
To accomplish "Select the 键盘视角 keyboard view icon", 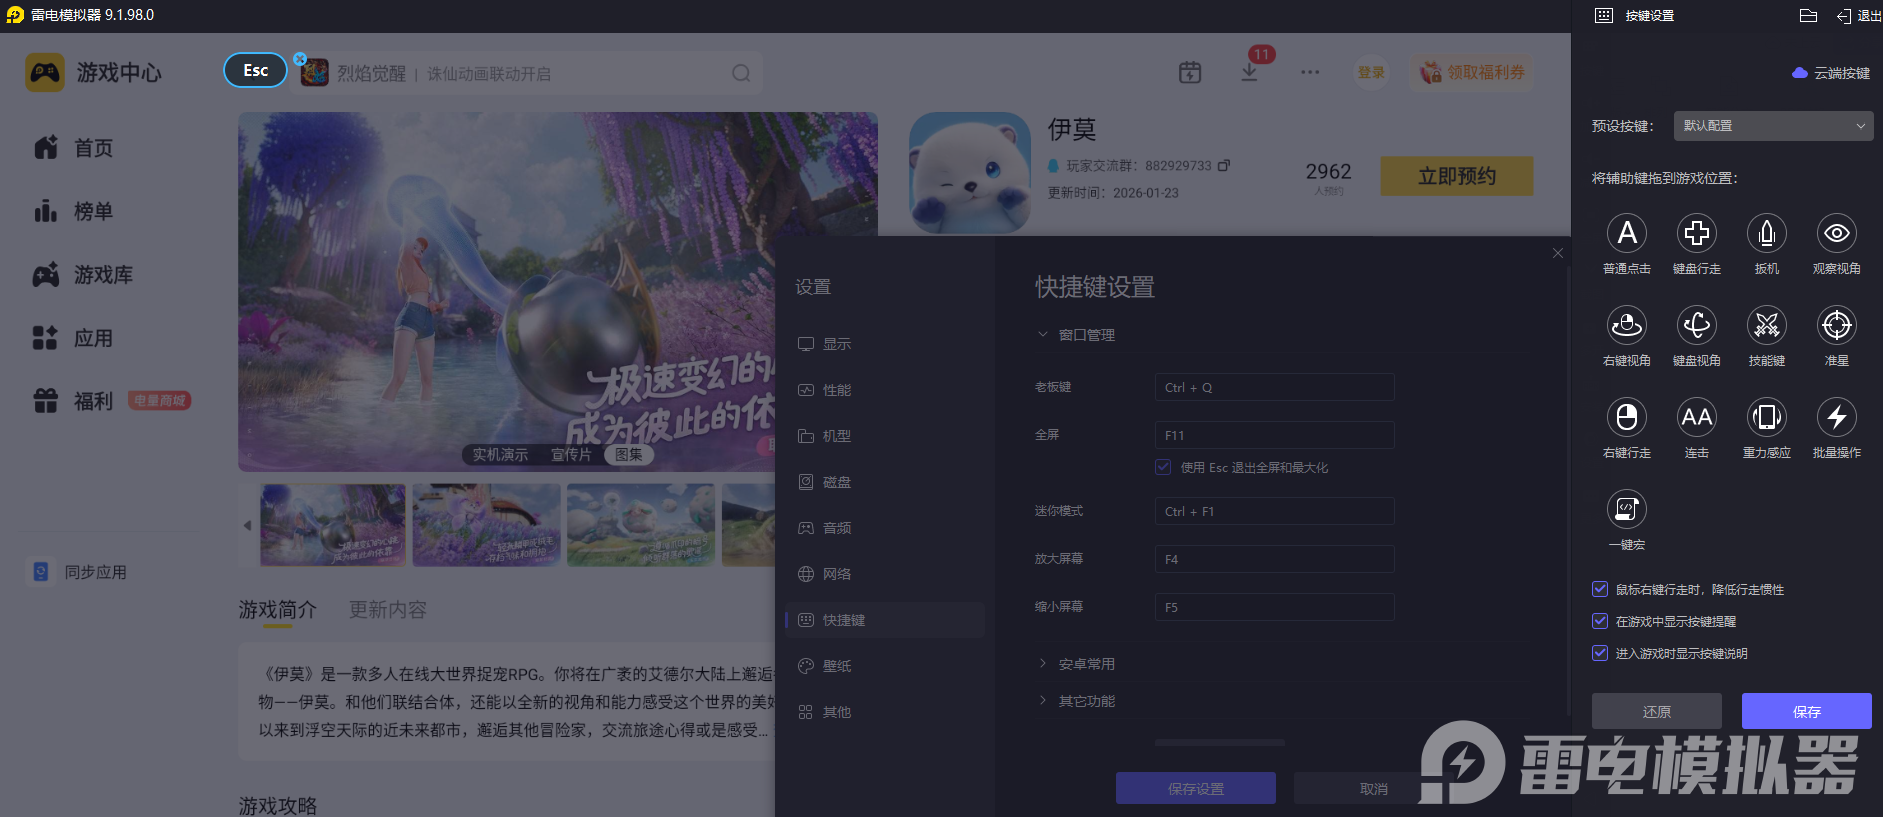I will click(1697, 325).
